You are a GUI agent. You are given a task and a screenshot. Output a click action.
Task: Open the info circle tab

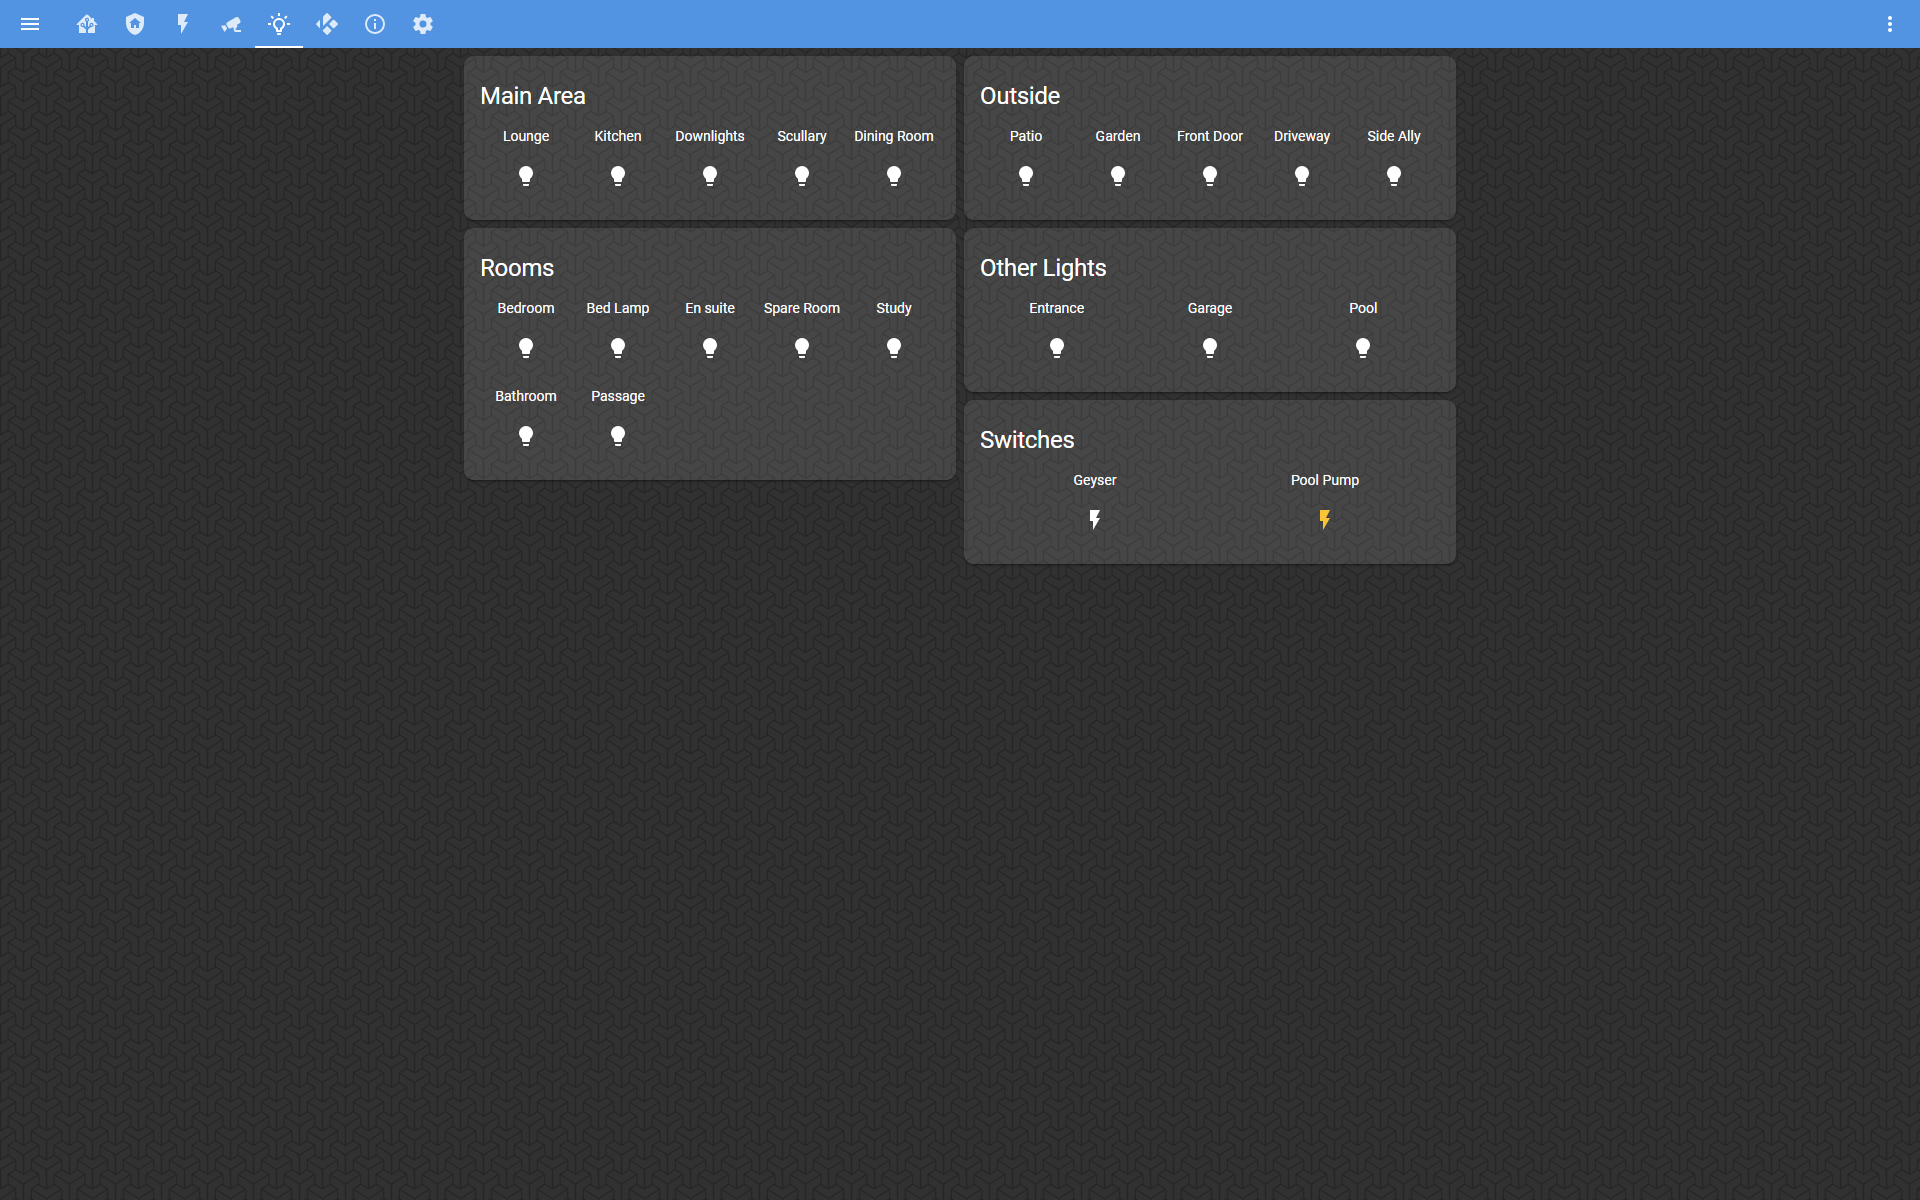click(x=375, y=24)
